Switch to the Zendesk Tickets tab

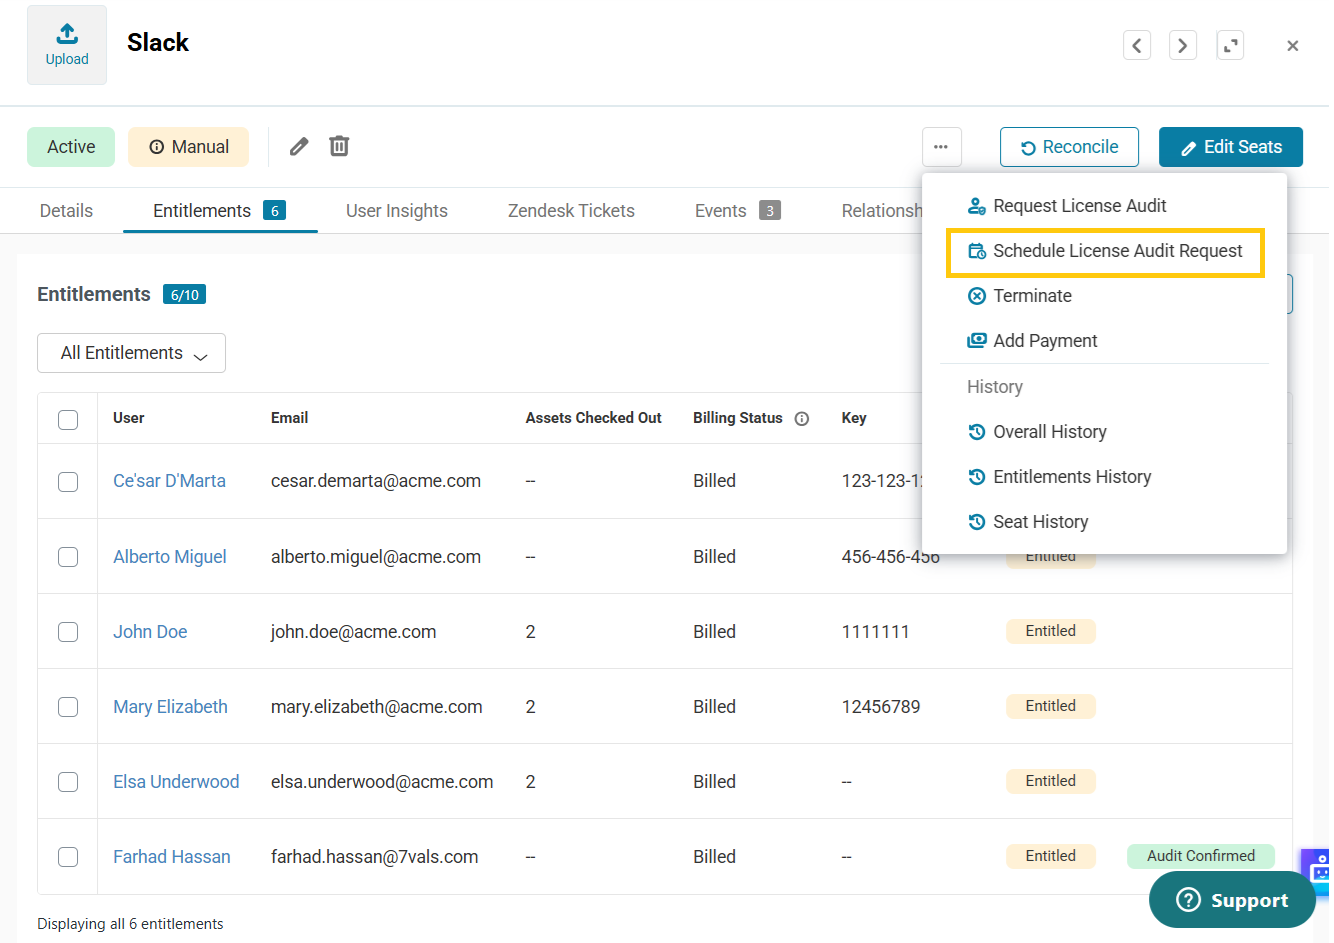[571, 211]
